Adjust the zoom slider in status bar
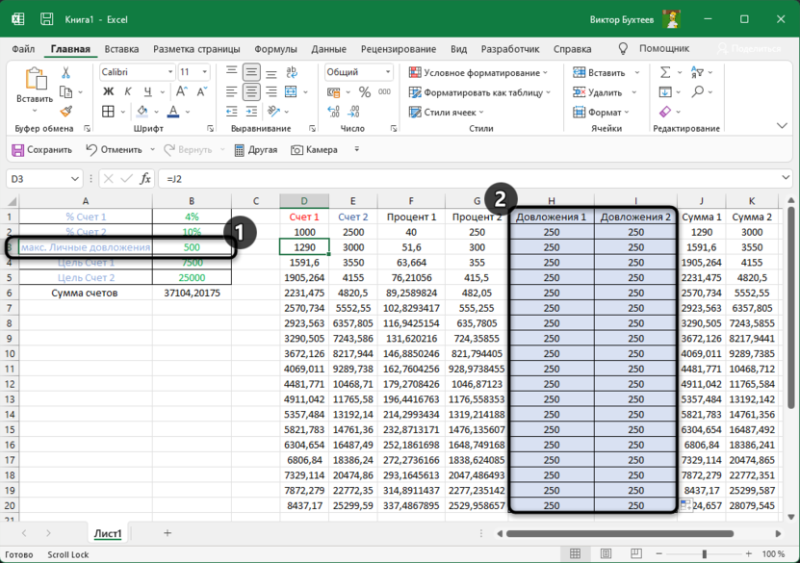Screen dimensions: 800x563 (x=704, y=554)
